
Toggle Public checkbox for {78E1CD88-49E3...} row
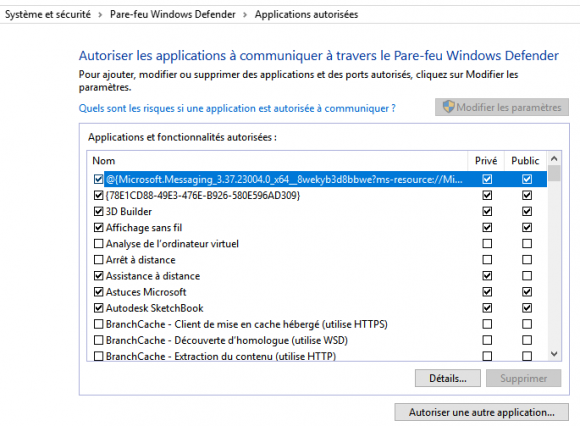[527, 195]
